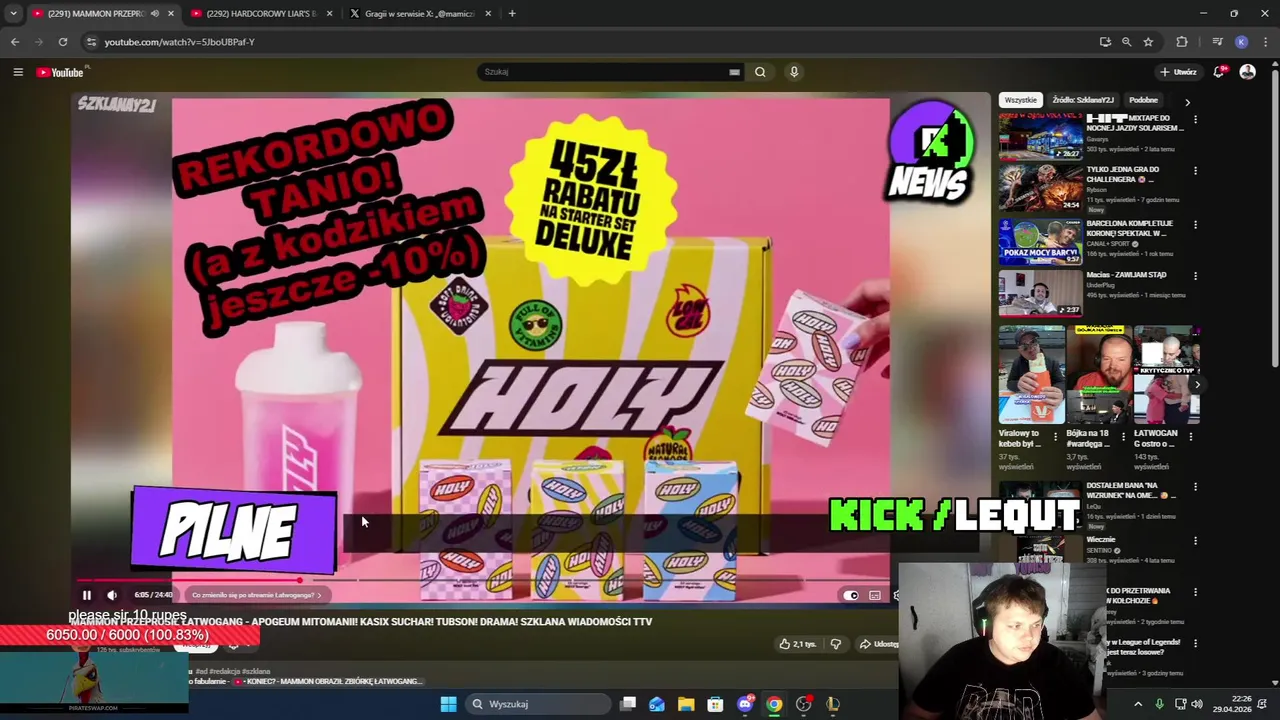The image size is (1280, 720).
Task: Open the YouTube hamburger guide menu
Action: click(x=18, y=72)
